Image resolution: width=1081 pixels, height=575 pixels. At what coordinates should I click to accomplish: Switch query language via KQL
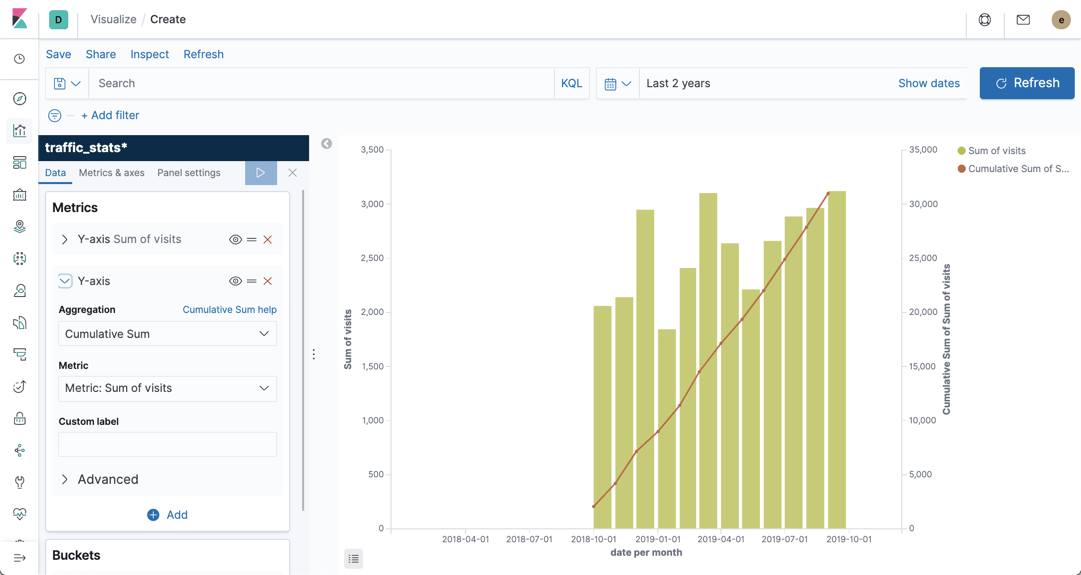(572, 83)
